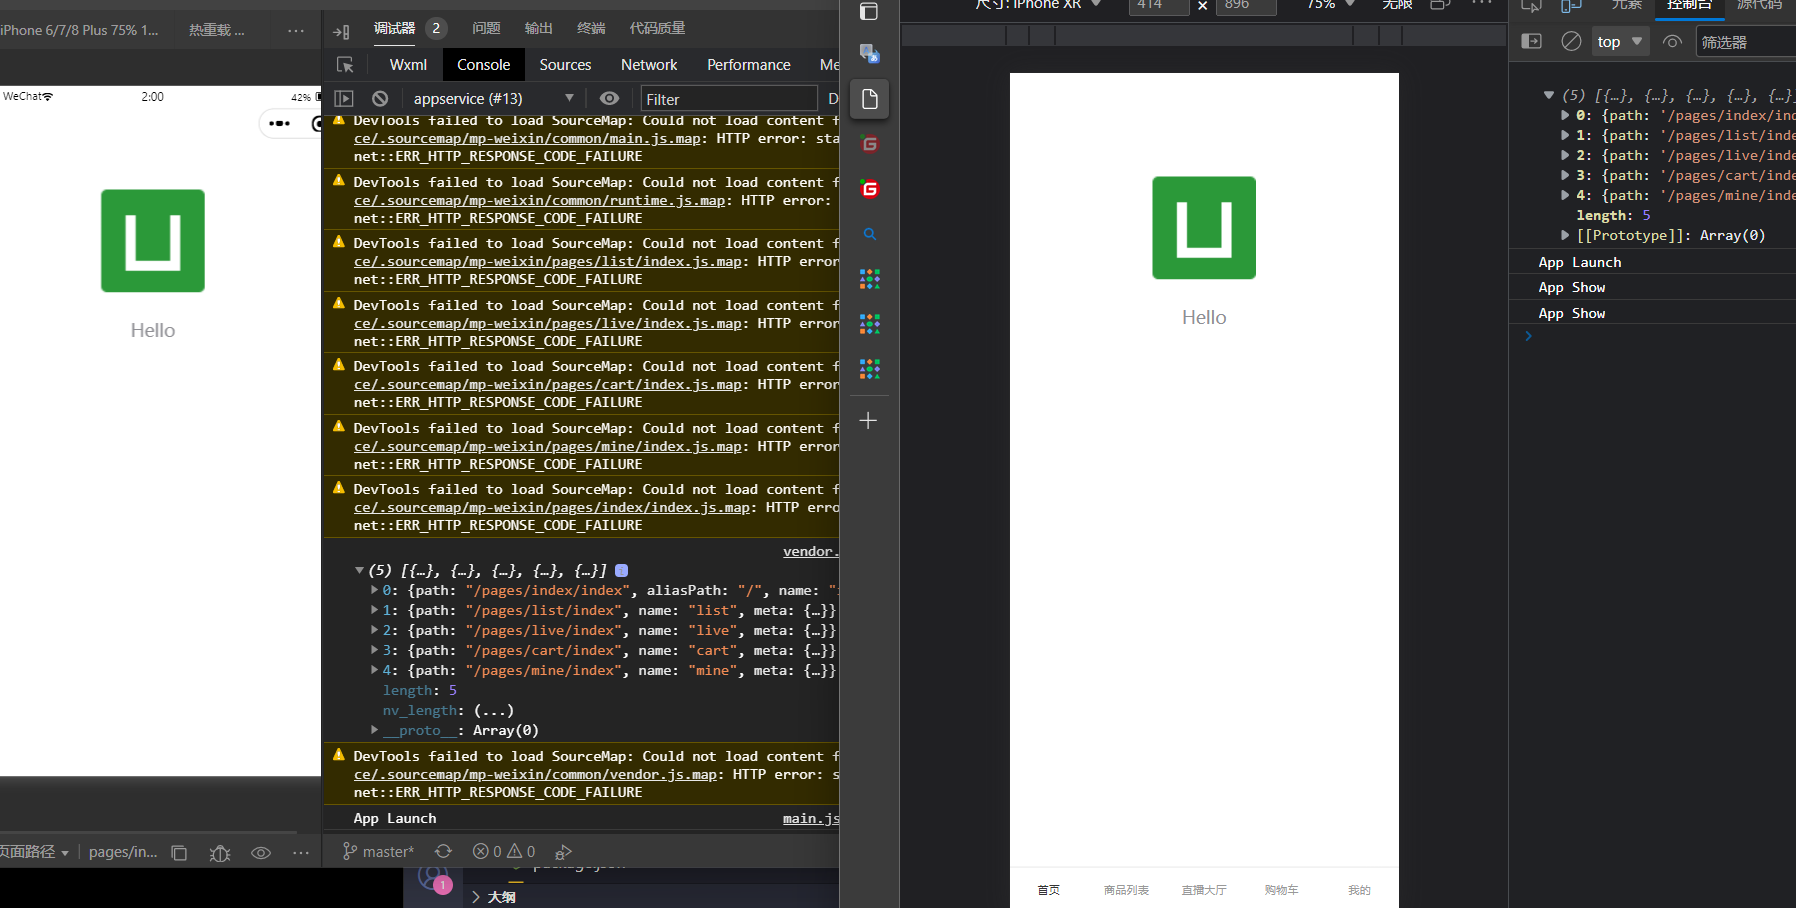Open the vendor source link above the array
The height and width of the screenshot is (908, 1796).
point(810,552)
